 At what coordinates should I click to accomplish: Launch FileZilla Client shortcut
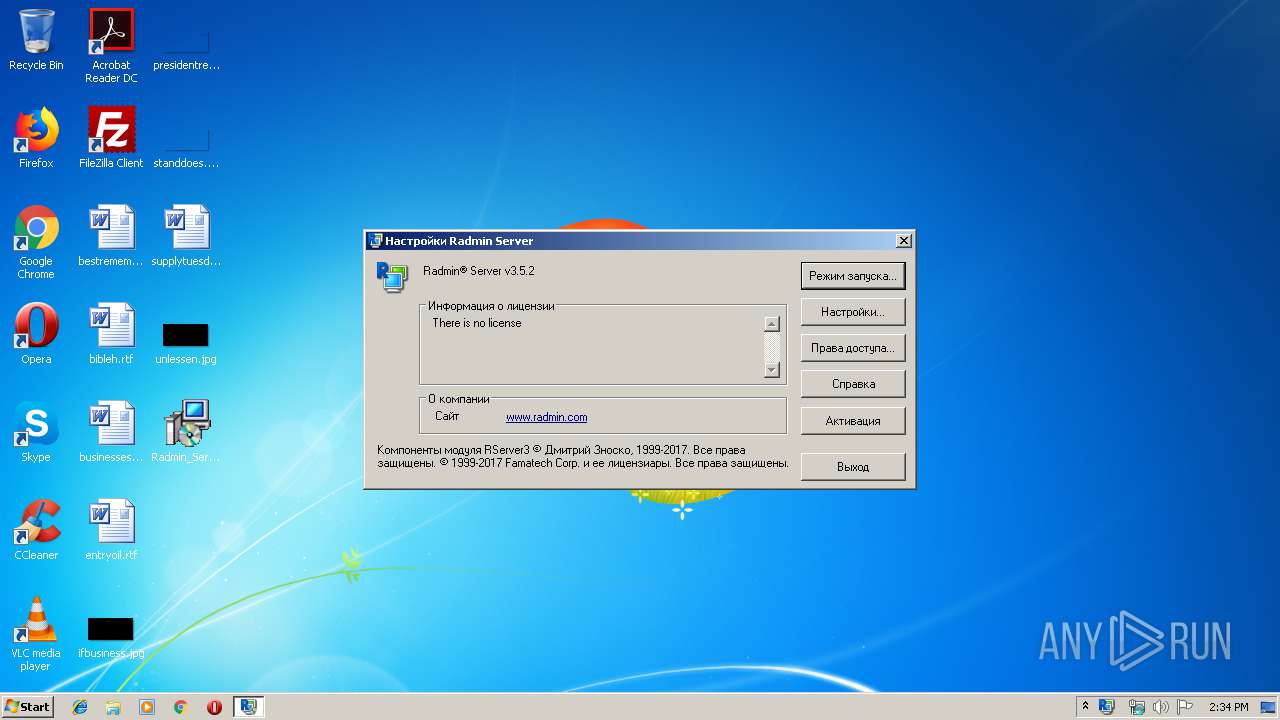(111, 138)
